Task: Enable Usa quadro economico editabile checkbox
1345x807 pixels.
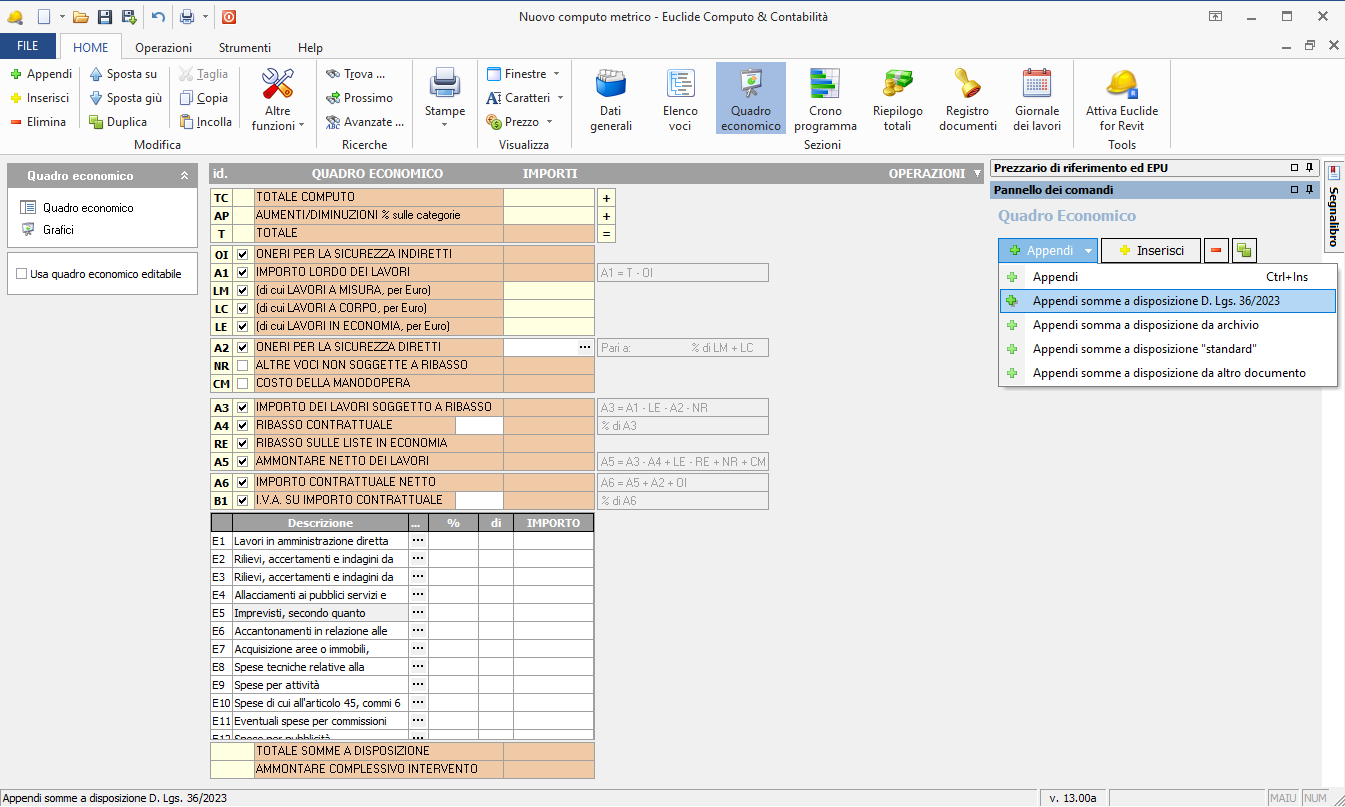Action: pos(22,274)
